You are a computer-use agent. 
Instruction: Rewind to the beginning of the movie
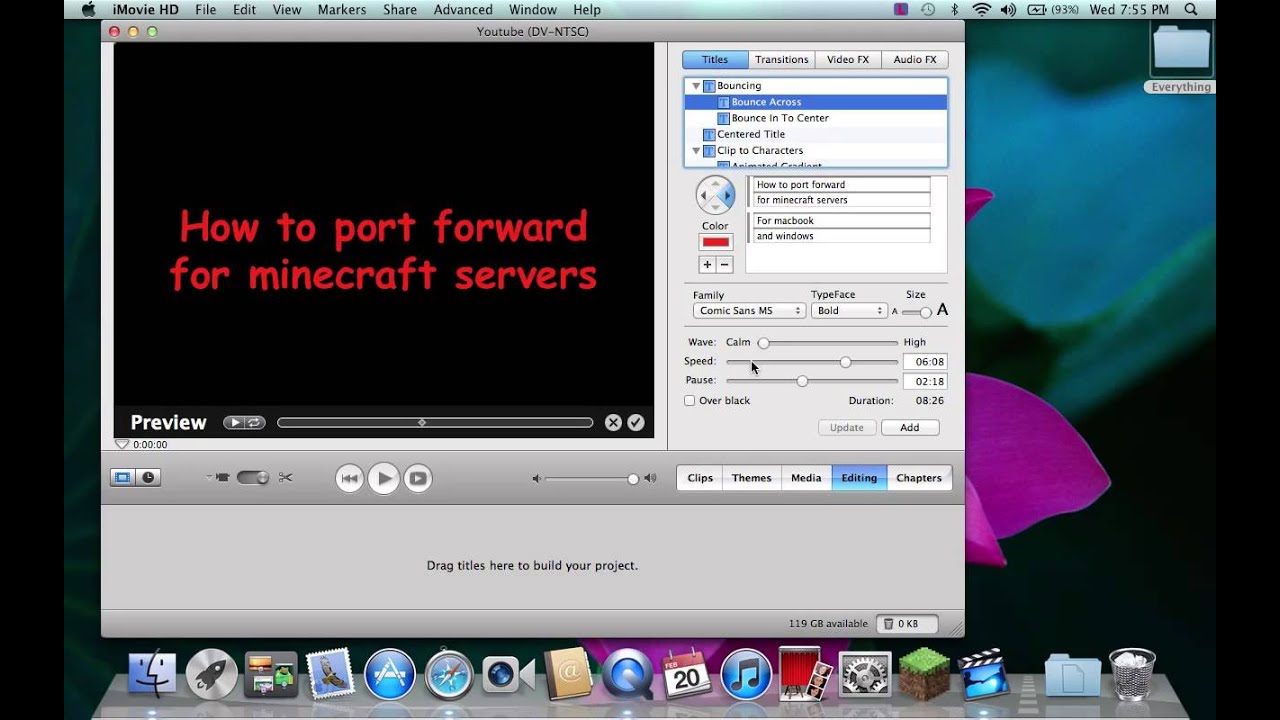[349, 478]
